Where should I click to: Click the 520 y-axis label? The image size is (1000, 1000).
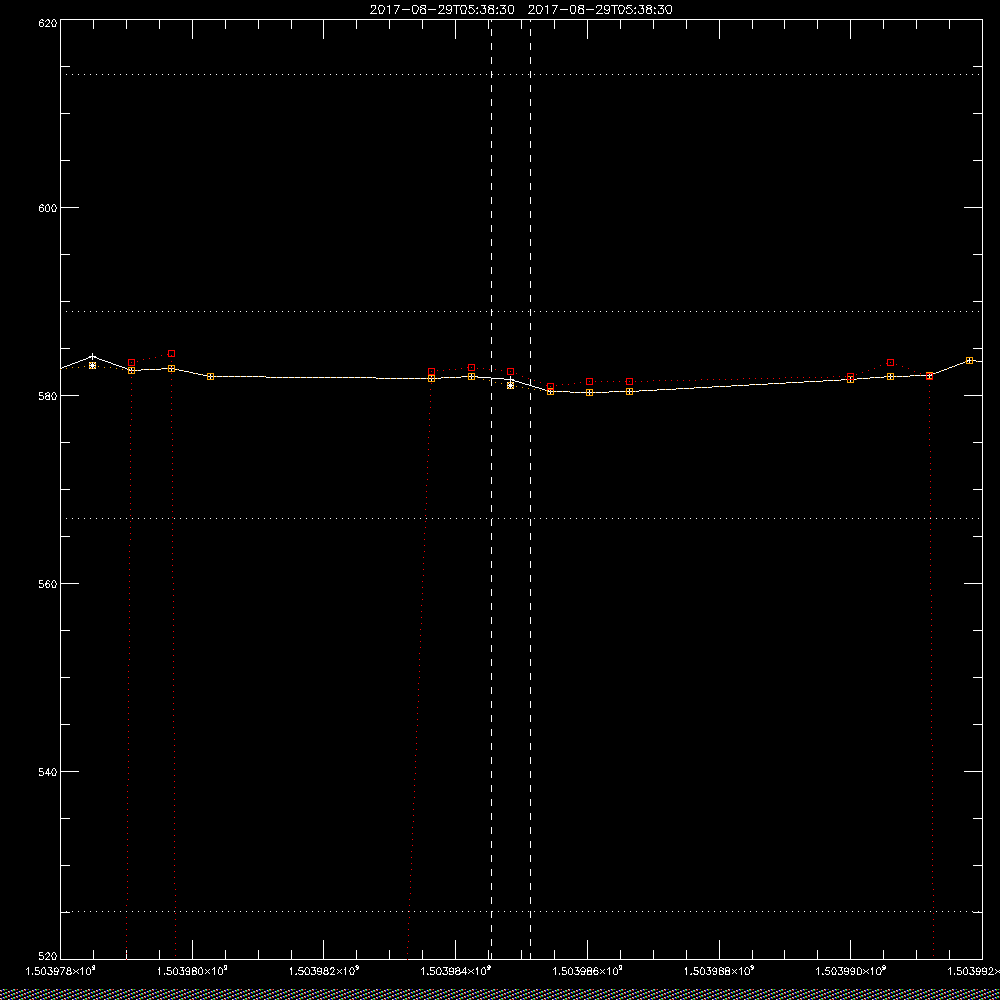[48, 956]
